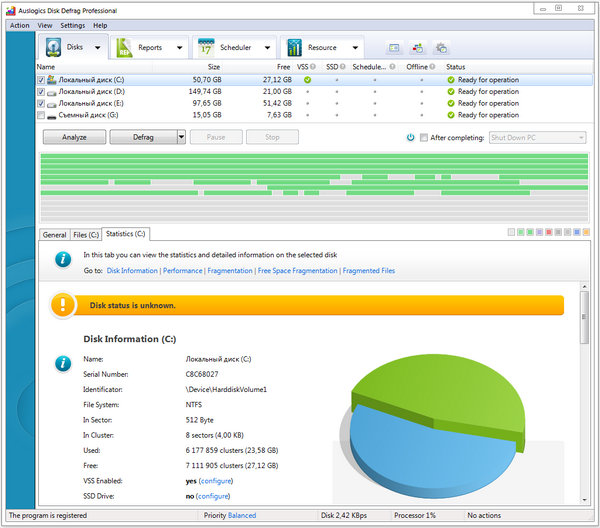Switch to the Files (C:) tab
This screenshot has height=528, width=600.
[x=85, y=235]
